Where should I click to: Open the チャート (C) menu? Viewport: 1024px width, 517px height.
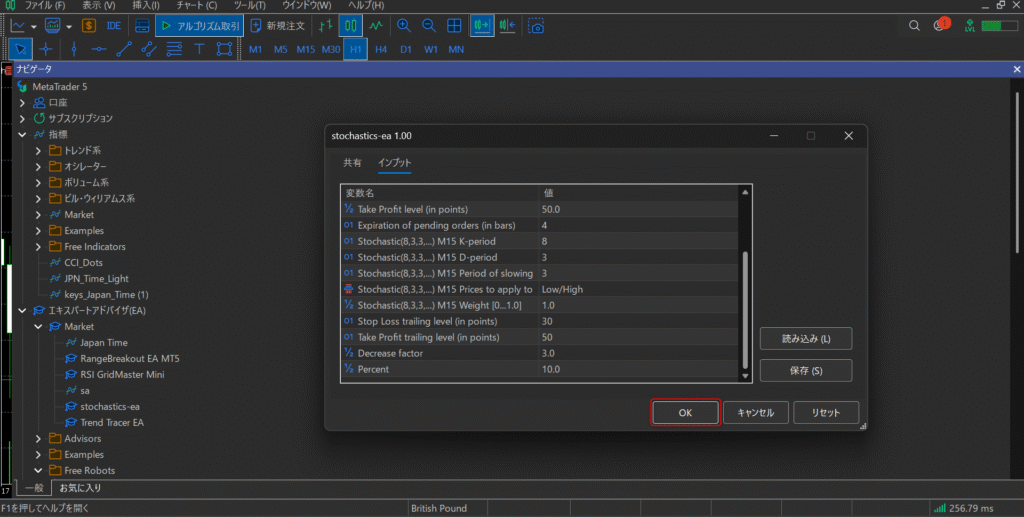197,5
